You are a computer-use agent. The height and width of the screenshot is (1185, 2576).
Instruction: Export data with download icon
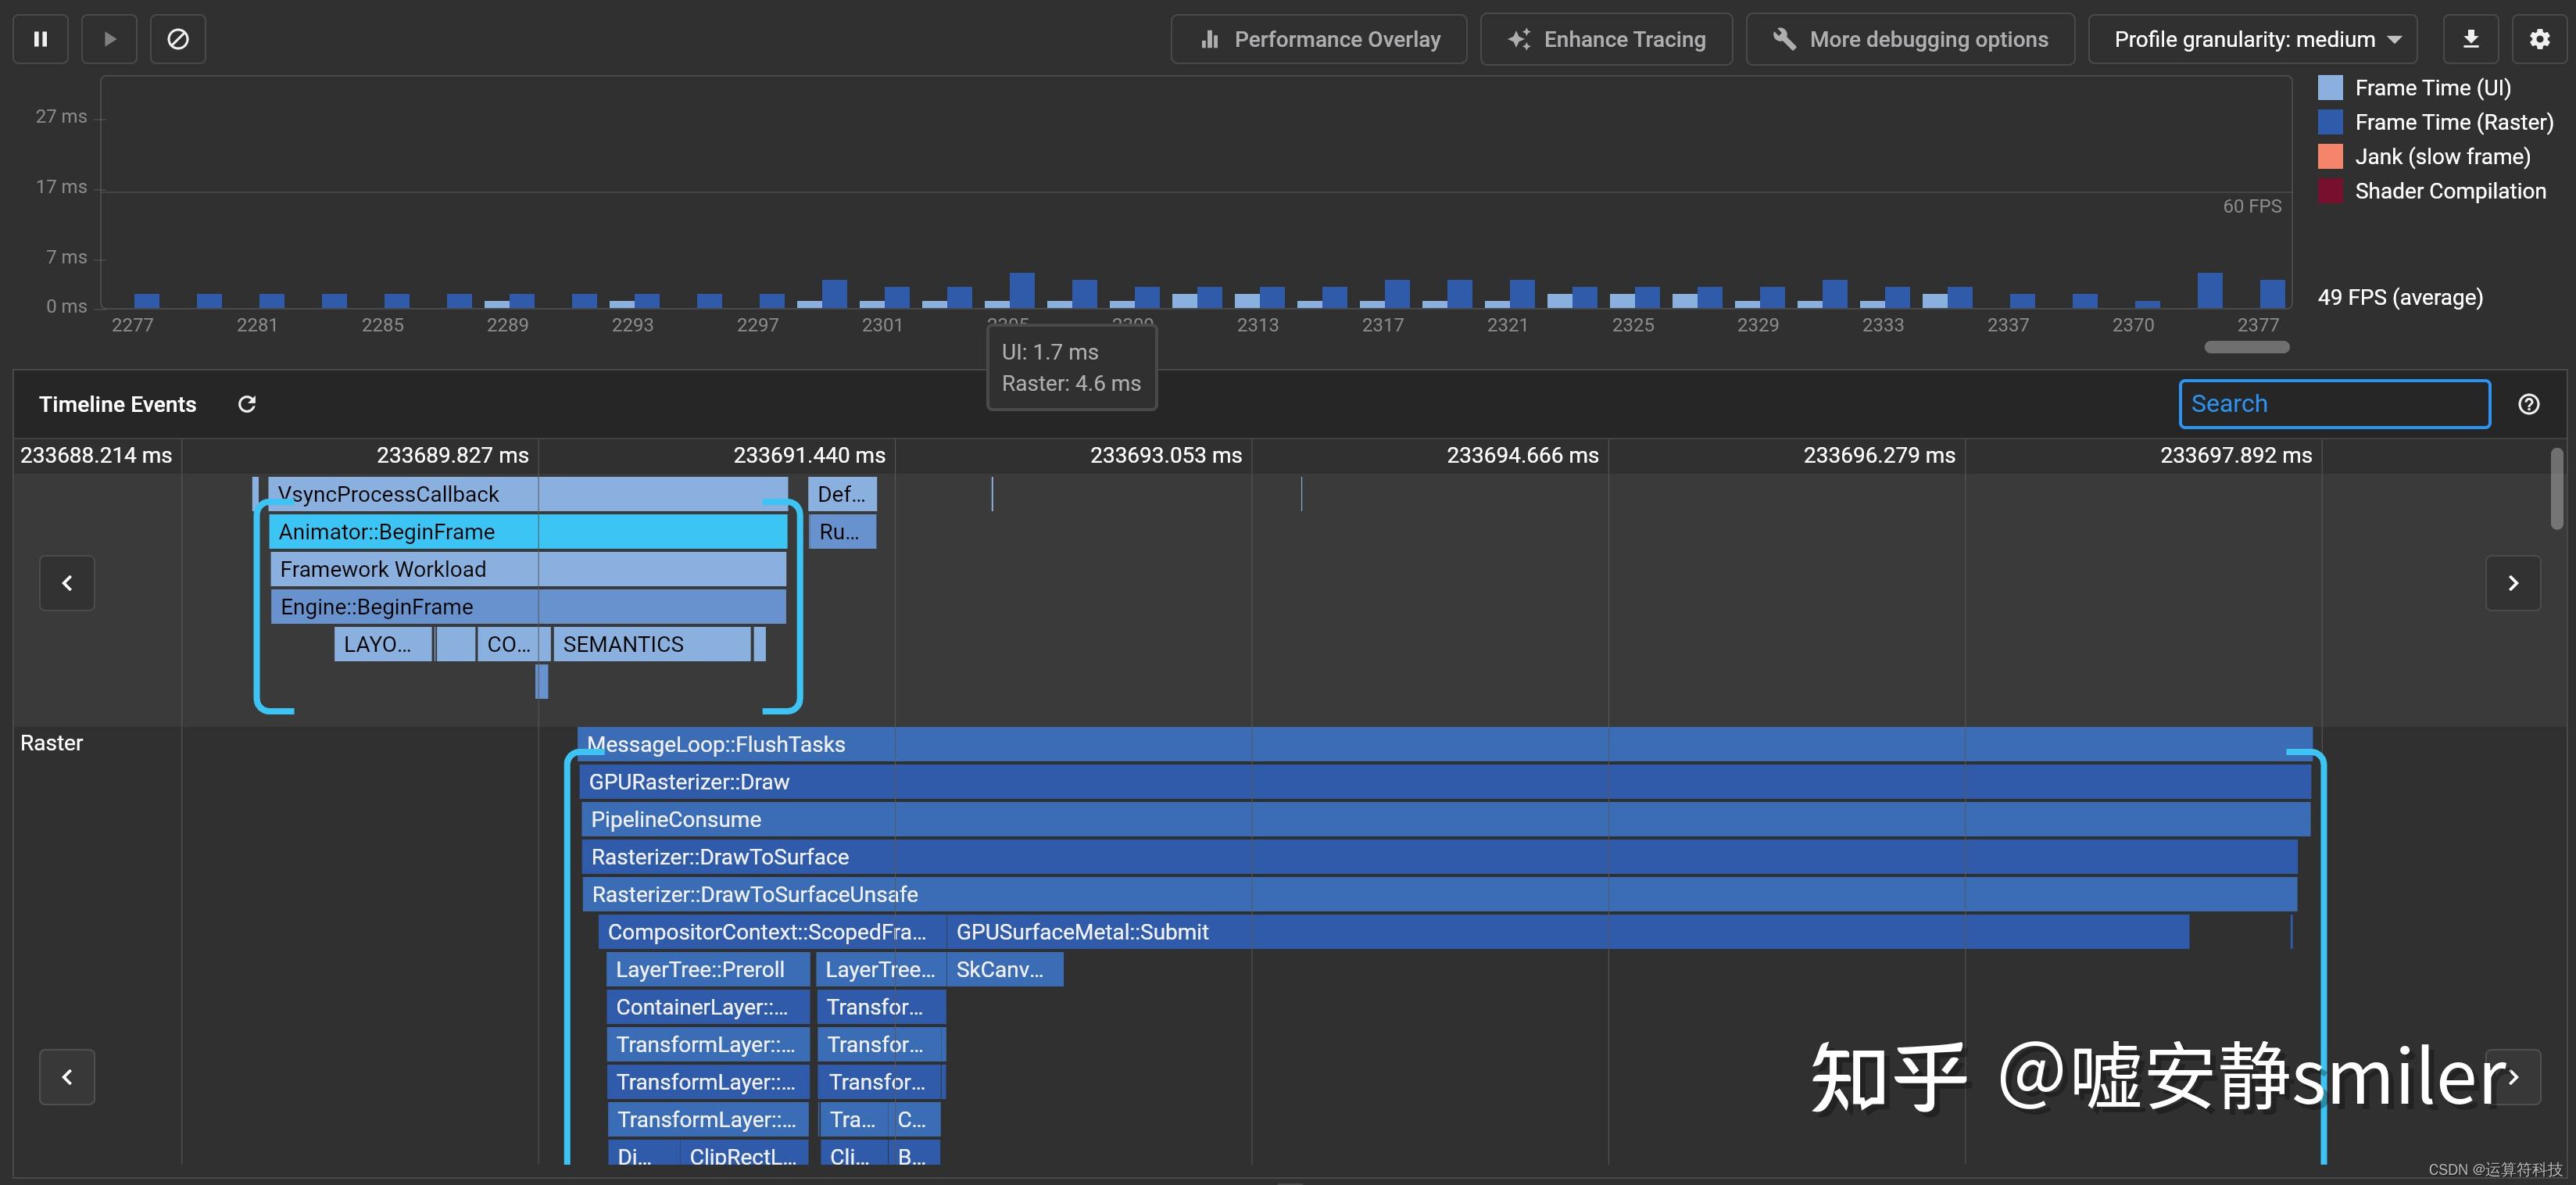[x=2470, y=39]
